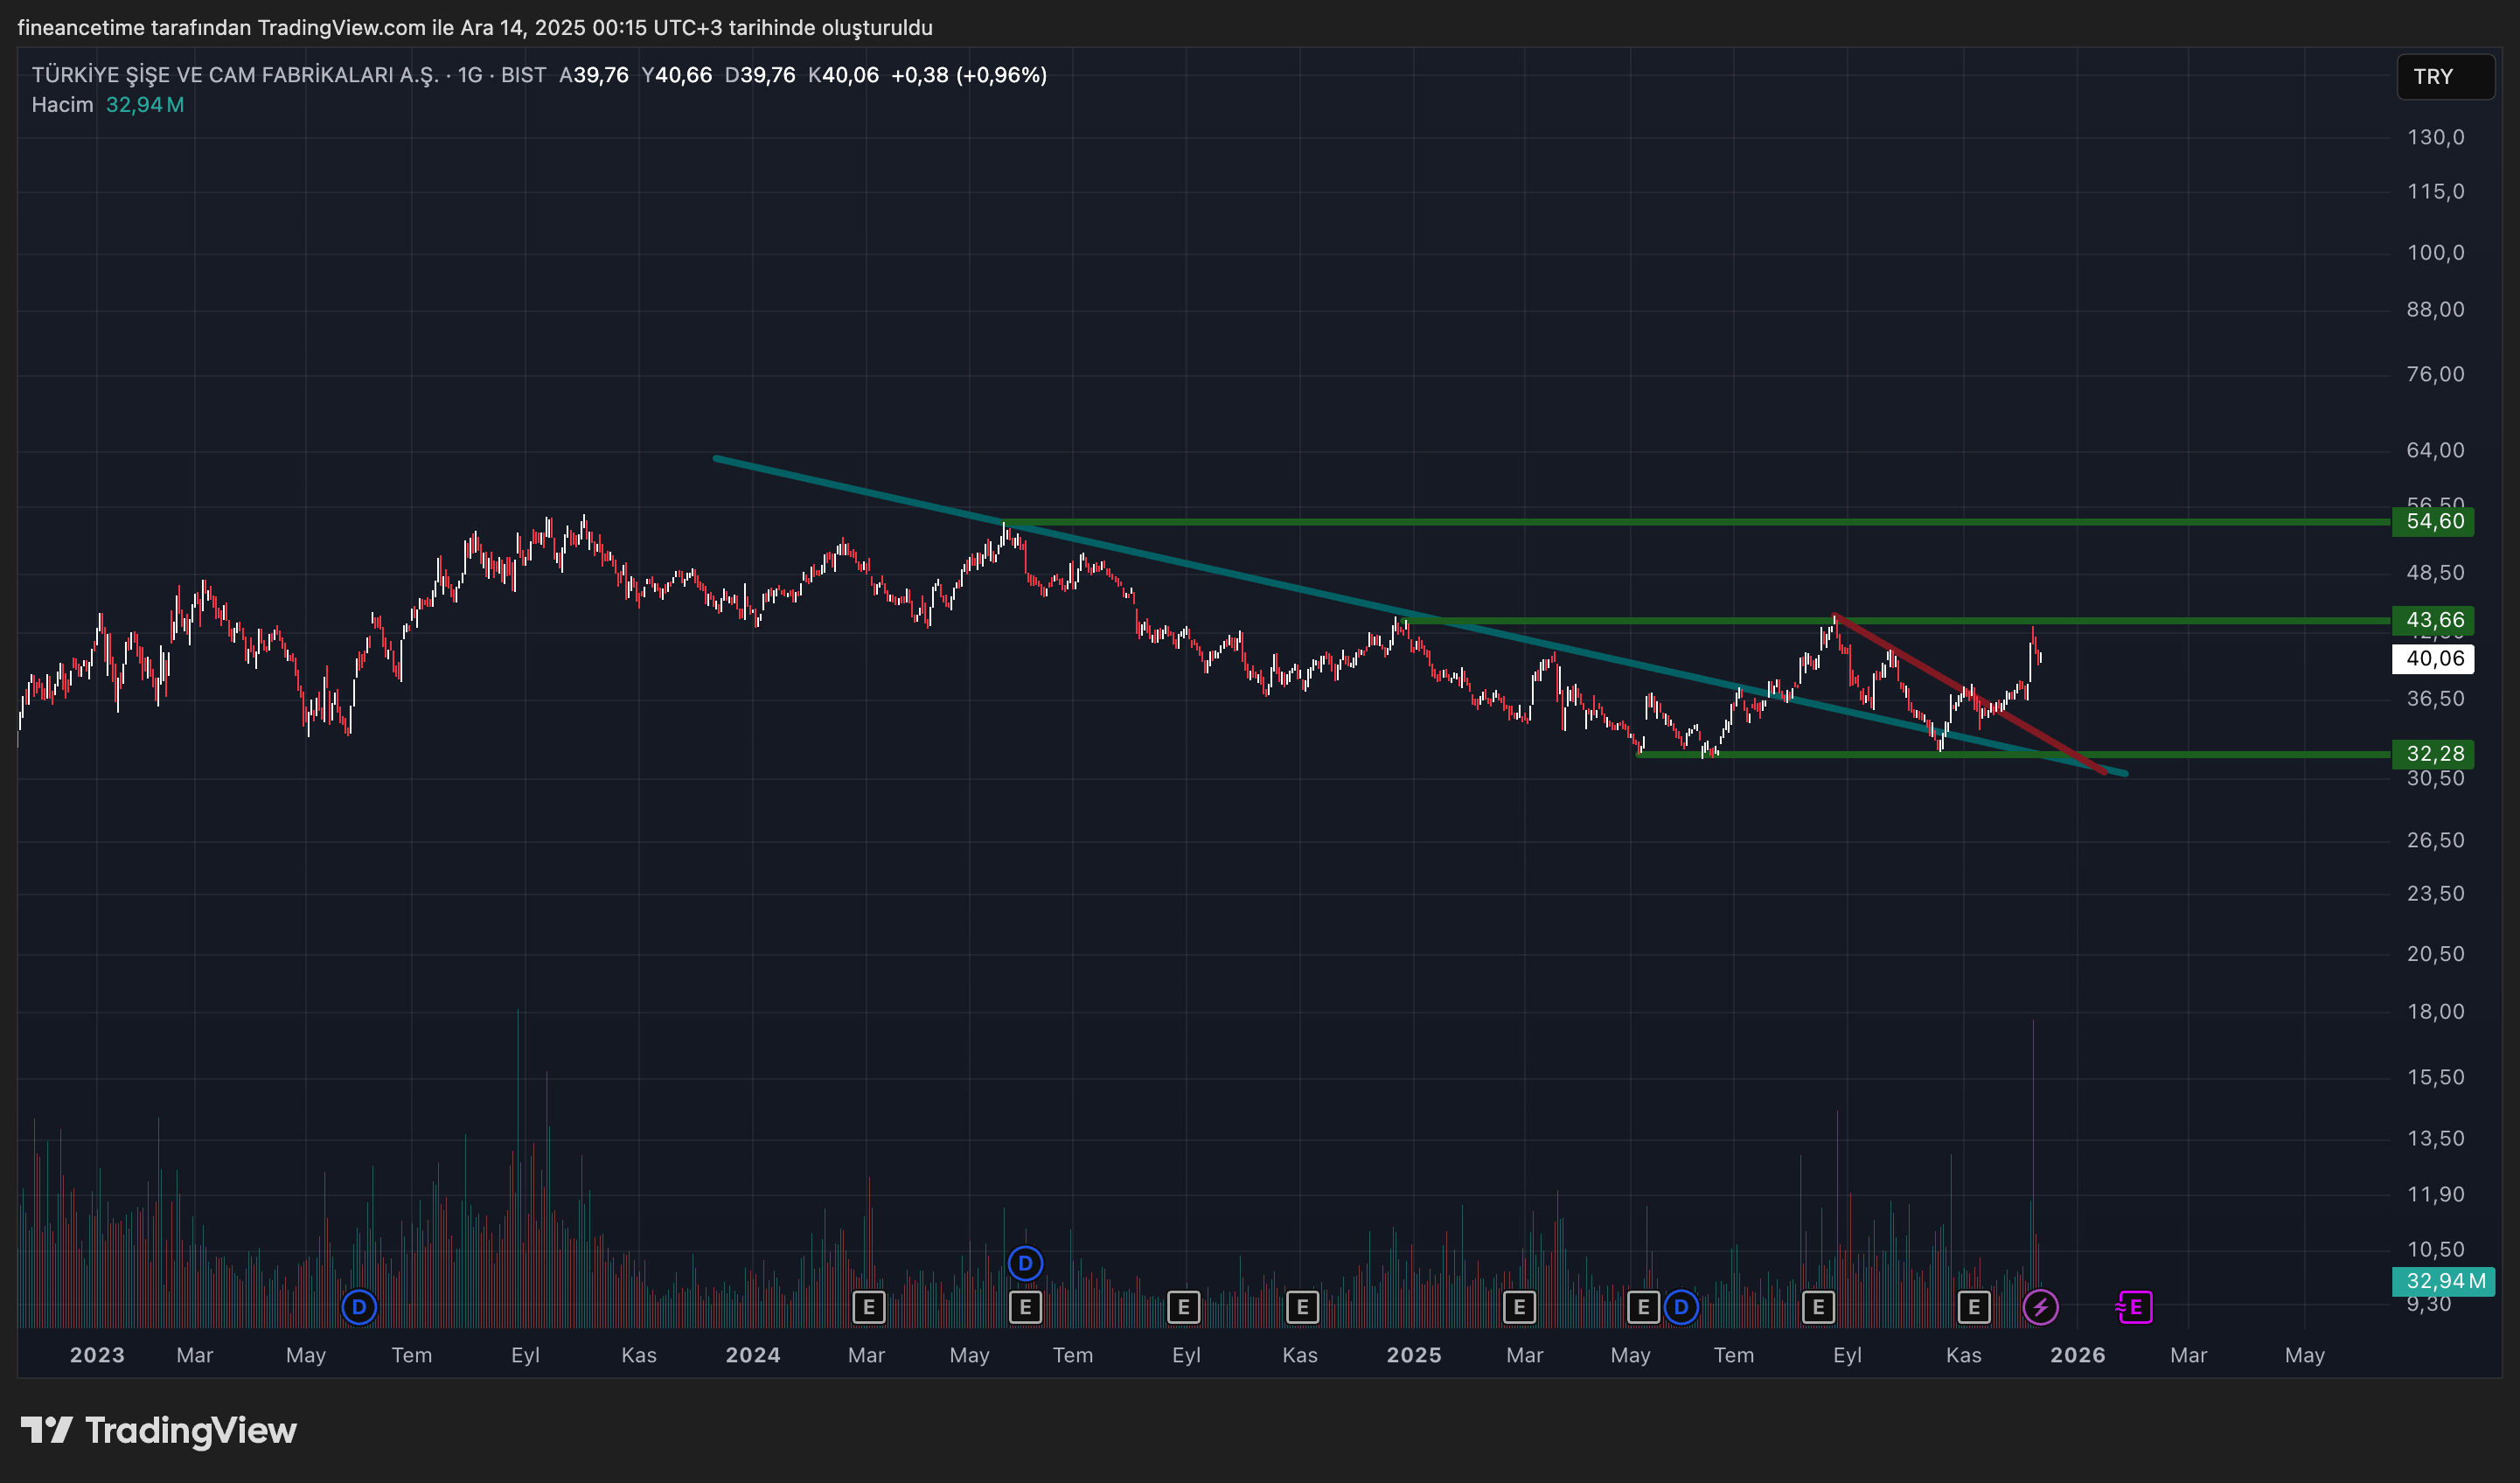Screen dimensions: 2520x1483
Task: Click the dividend D marker near May 2023
Action: pos(359,1306)
